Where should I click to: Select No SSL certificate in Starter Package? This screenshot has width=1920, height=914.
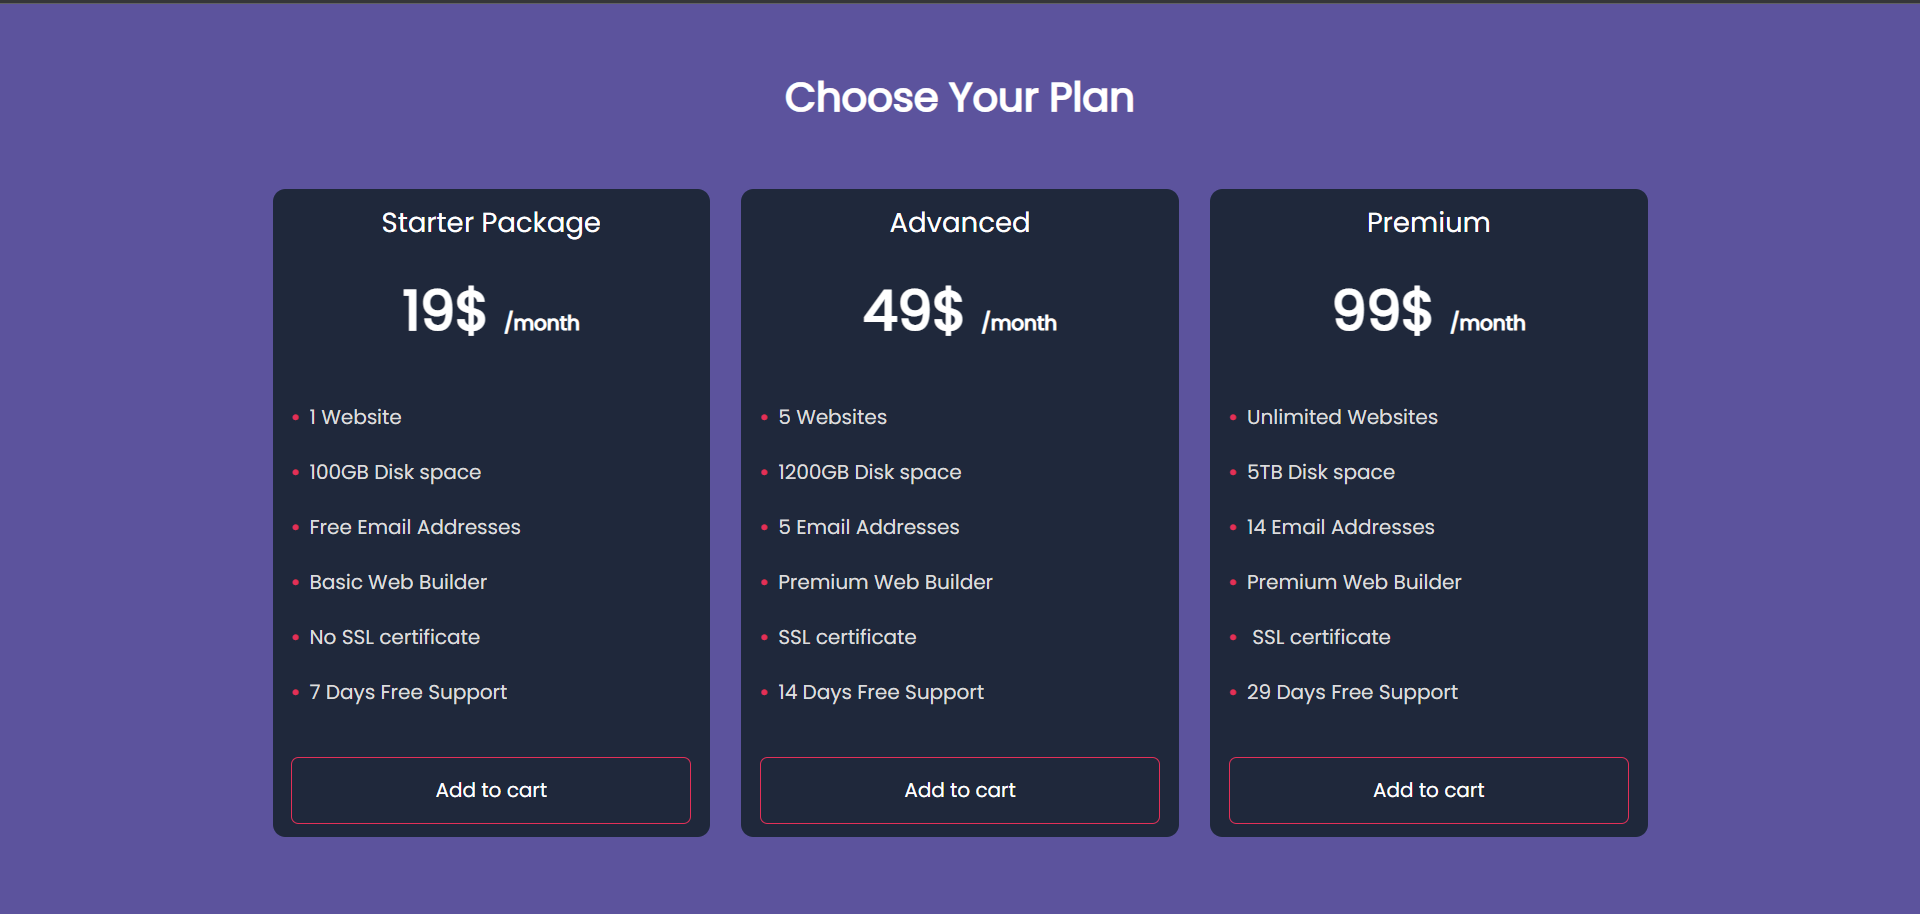393,637
